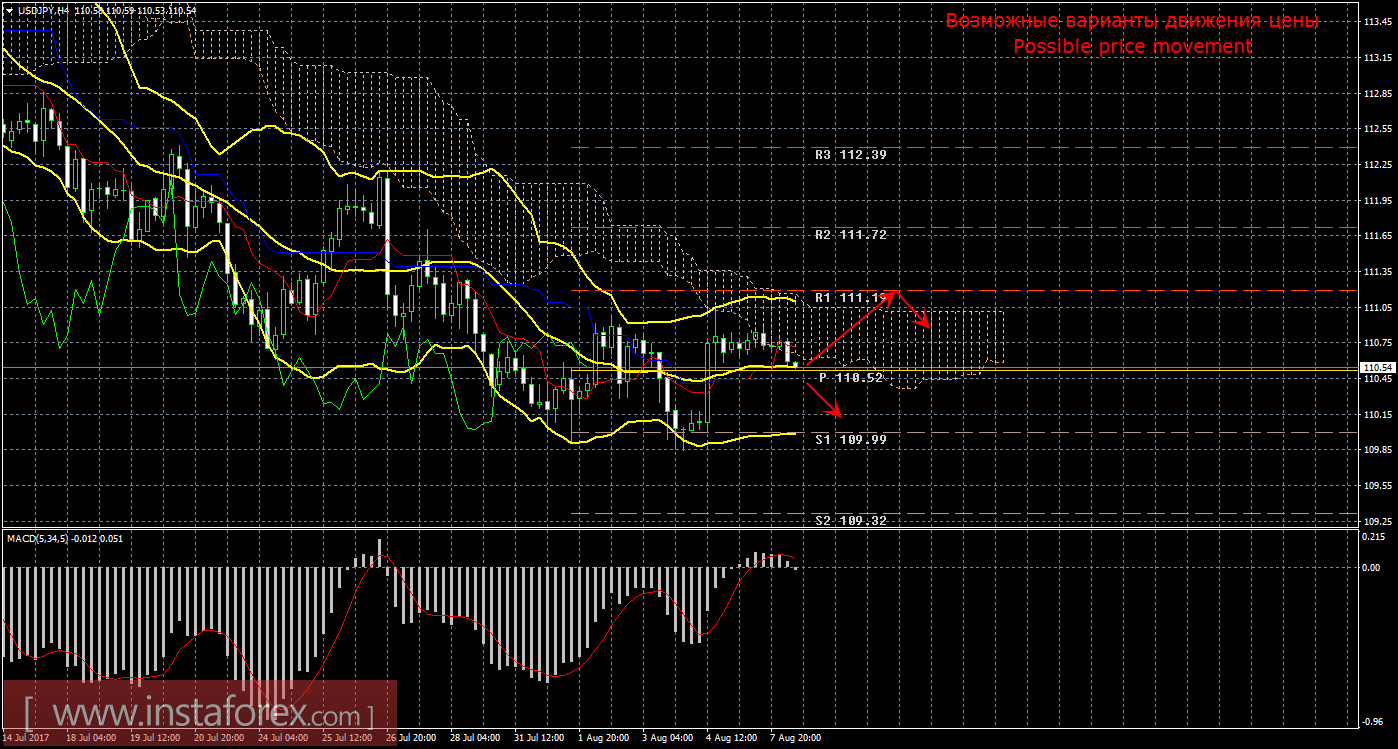Click 110.15 on the price axis
The height and width of the screenshot is (749, 1398).
tap(1377, 415)
